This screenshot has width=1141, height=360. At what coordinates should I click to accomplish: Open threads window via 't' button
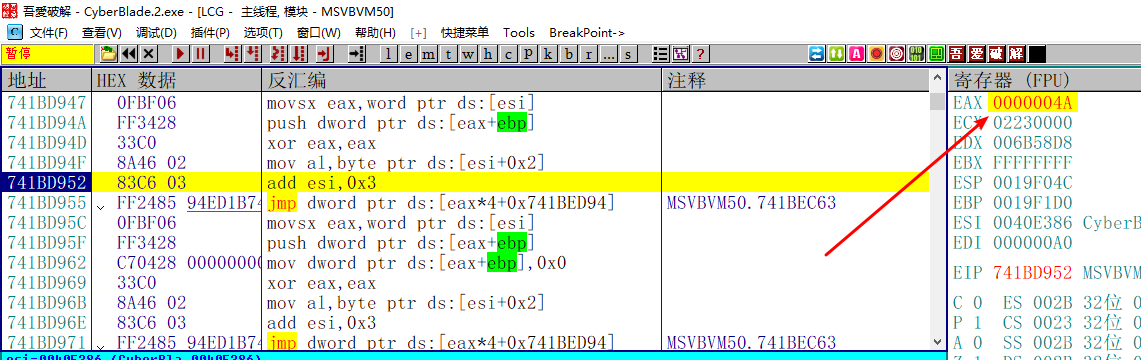point(448,54)
